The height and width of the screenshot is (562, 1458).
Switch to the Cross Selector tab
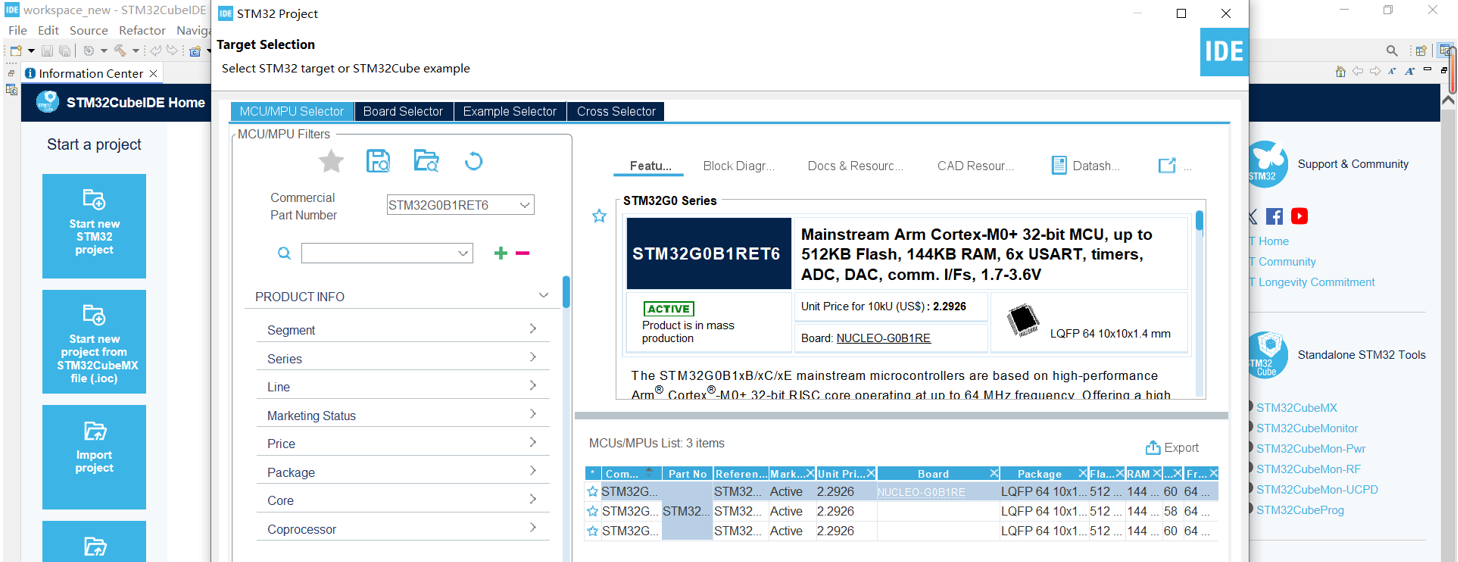click(x=616, y=111)
